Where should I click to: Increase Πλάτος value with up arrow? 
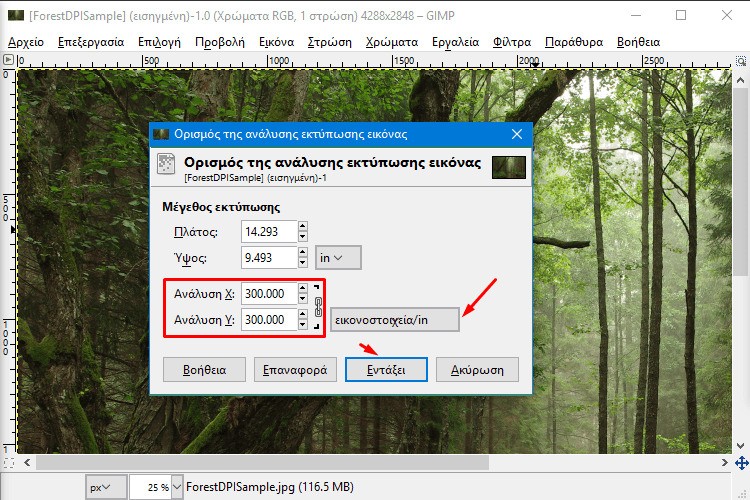click(x=302, y=226)
